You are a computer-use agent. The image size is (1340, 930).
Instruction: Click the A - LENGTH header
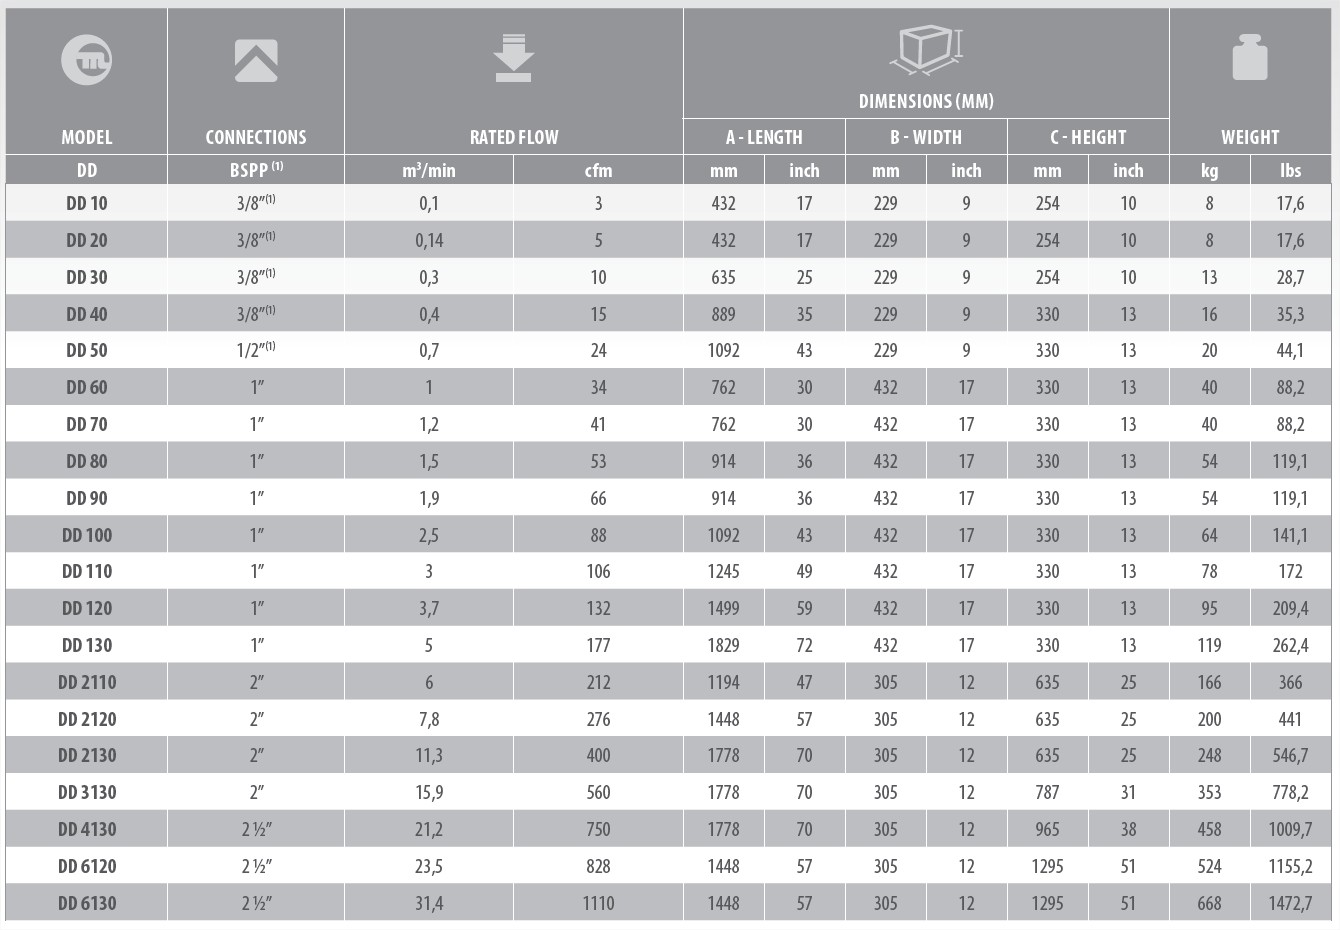[764, 137]
